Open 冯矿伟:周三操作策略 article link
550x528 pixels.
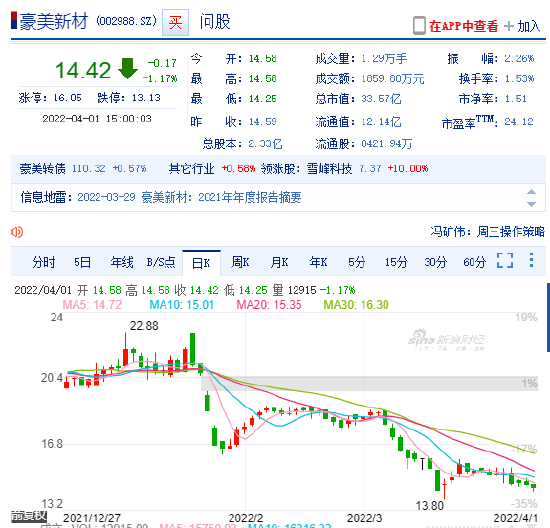point(488,232)
